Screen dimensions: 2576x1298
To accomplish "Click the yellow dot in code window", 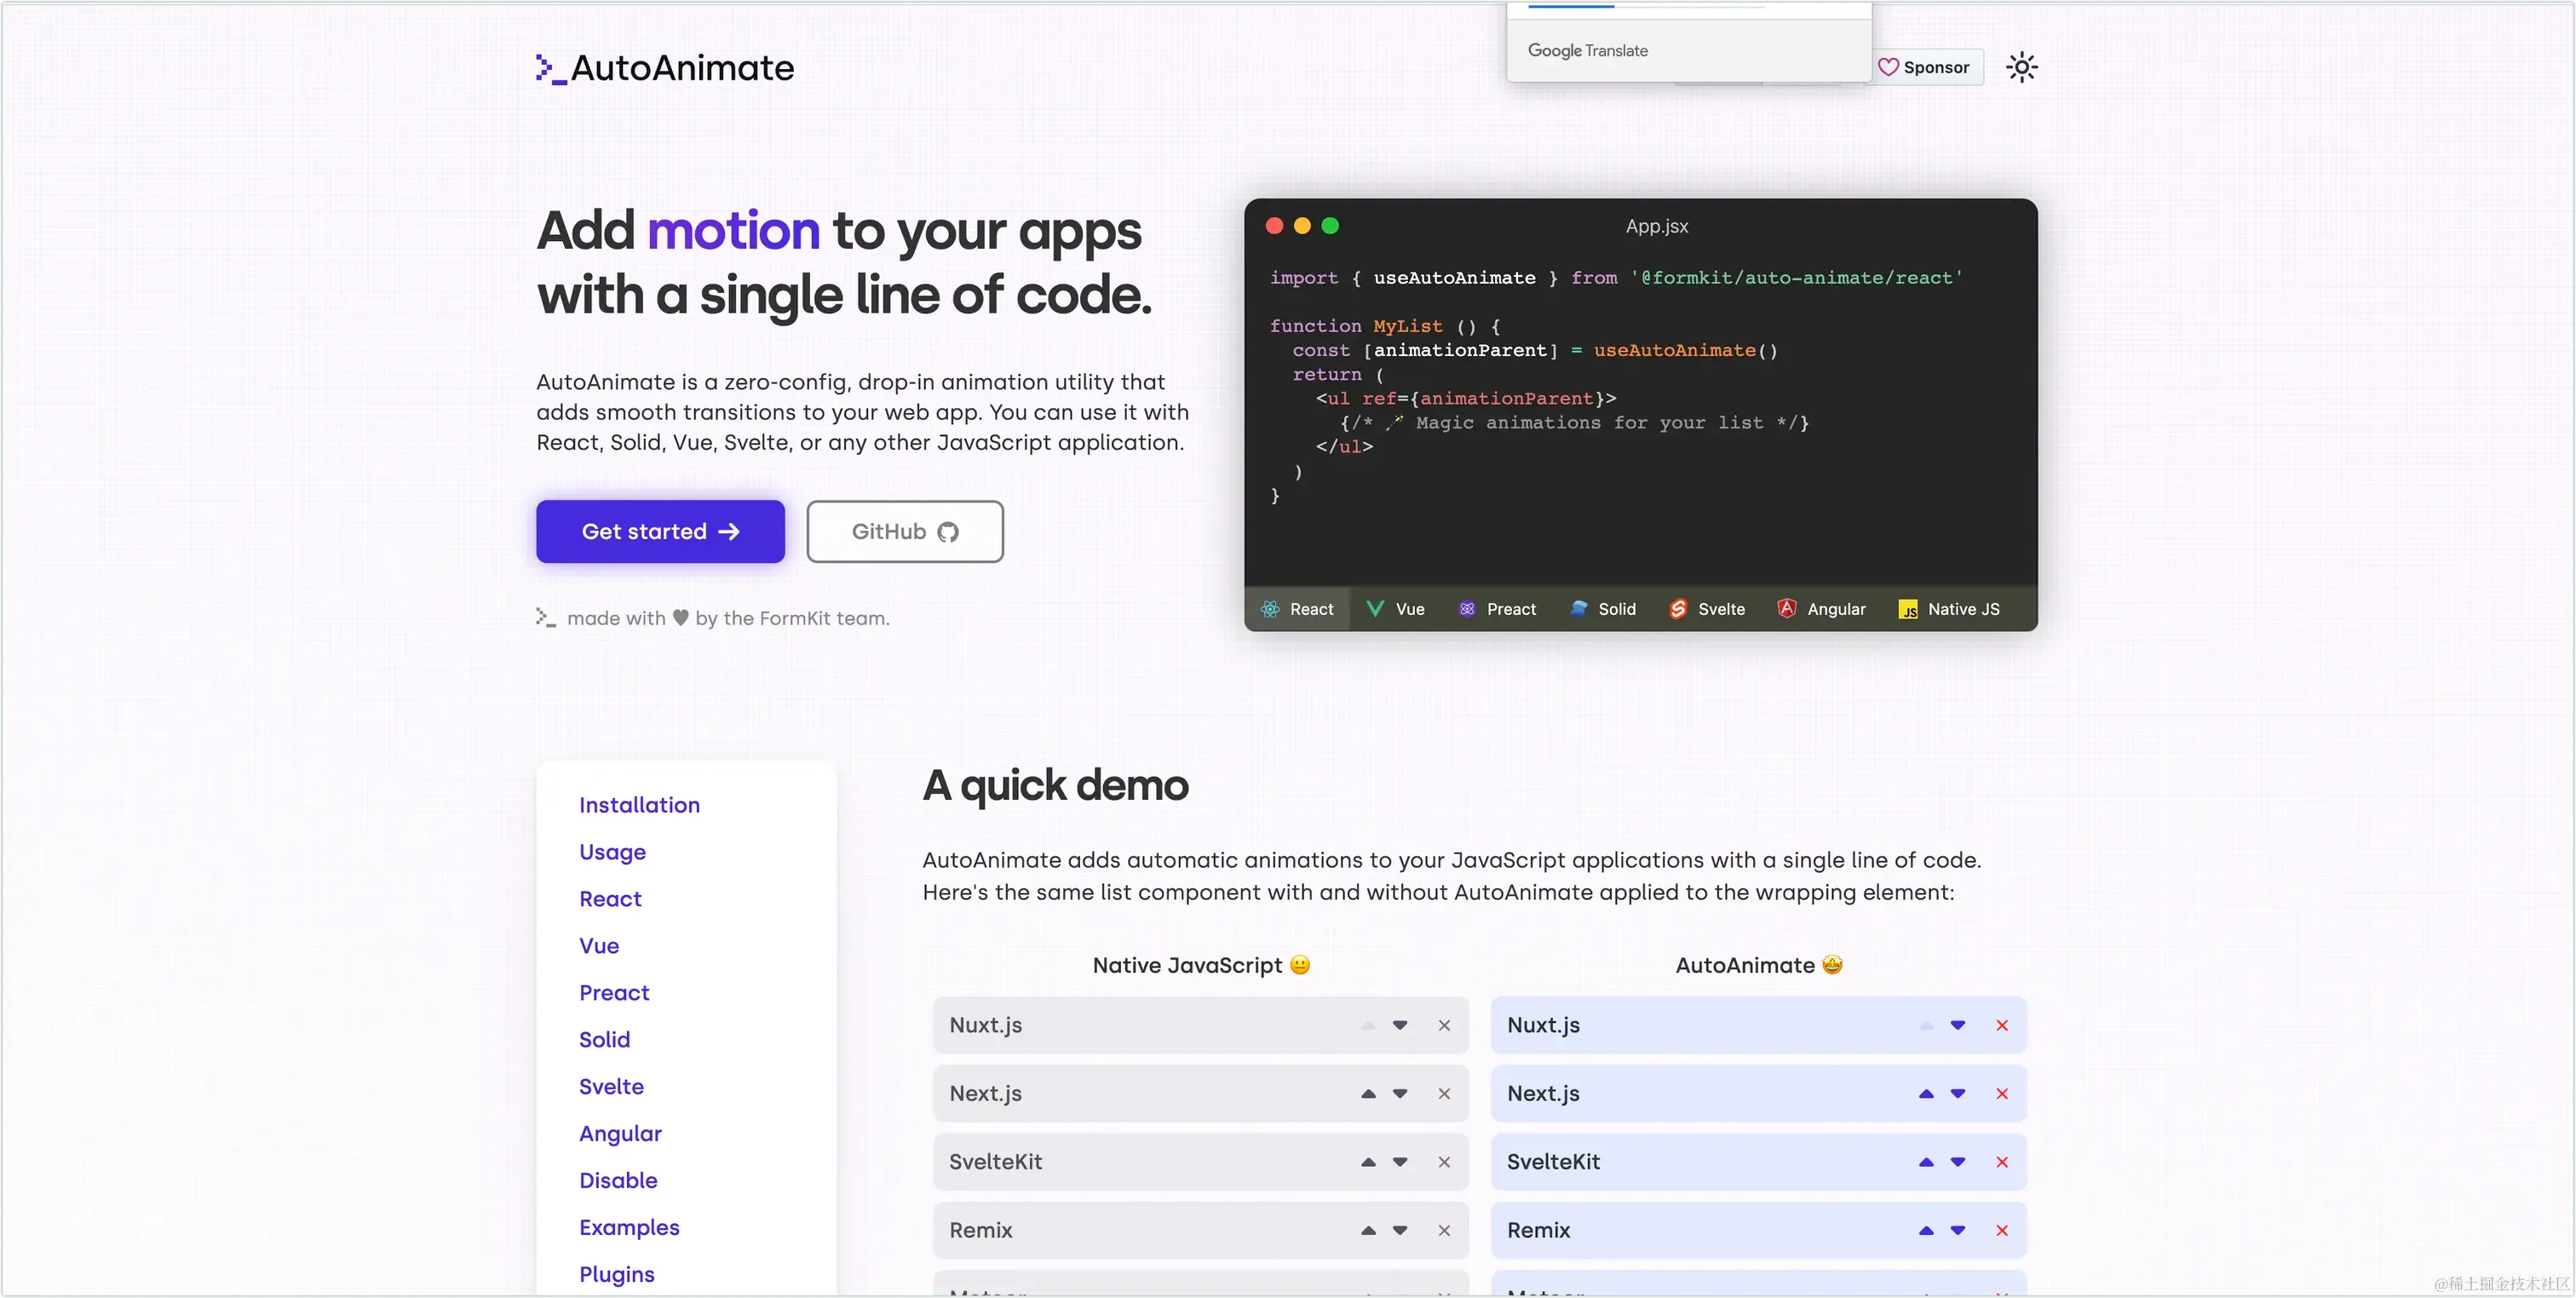I will 1302,225.
